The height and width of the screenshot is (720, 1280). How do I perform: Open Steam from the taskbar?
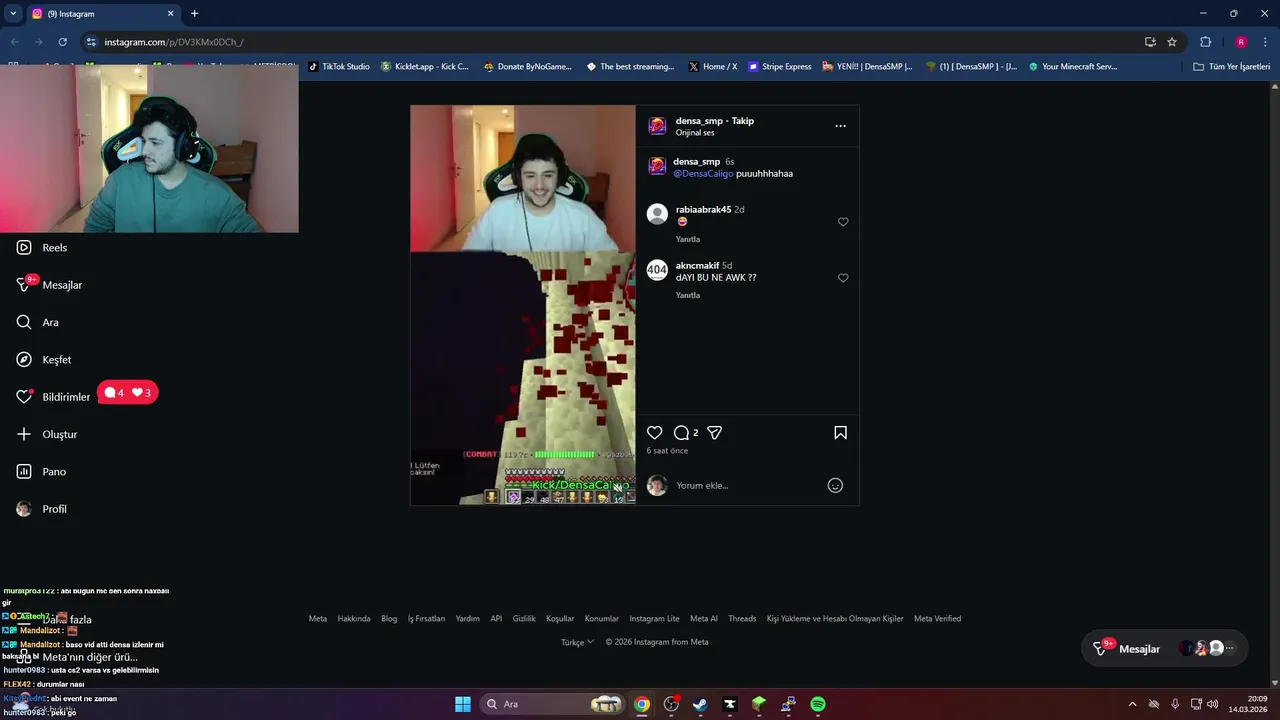click(700, 704)
